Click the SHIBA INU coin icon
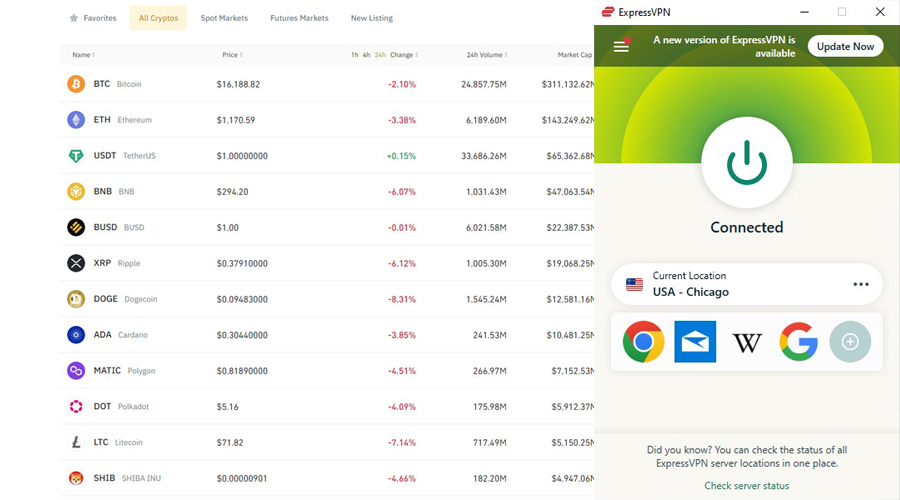Image resolution: width=900 pixels, height=500 pixels. pyautogui.click(x=76, y=478)
